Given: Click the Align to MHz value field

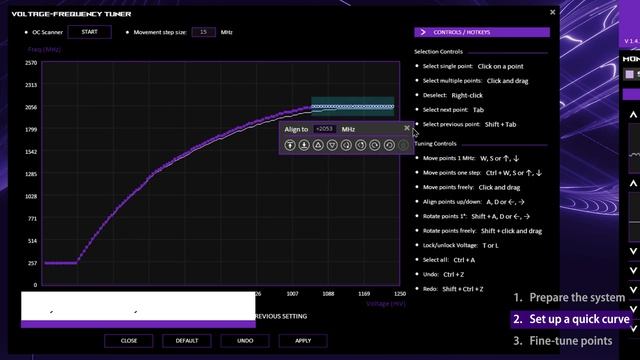Looking at the screenshot, I should coord(324,129).
